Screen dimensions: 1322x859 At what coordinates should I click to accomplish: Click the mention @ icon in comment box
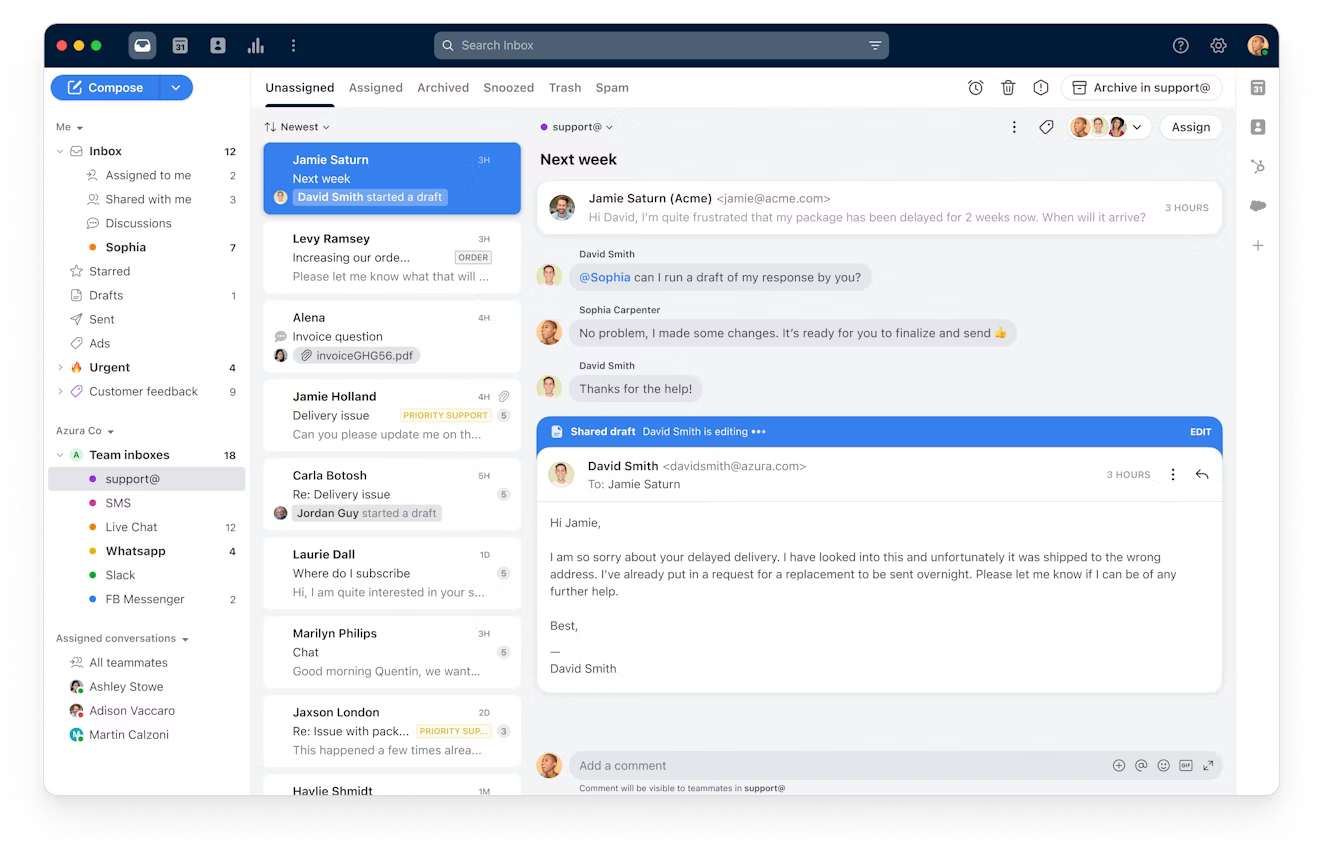(1141, 766)
